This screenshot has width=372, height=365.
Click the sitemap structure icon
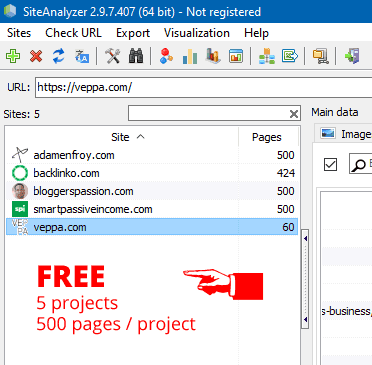267,56
